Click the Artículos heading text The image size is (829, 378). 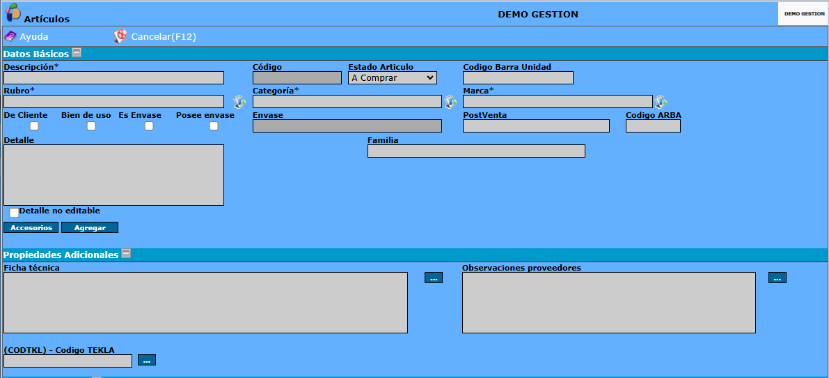[47, 19]
